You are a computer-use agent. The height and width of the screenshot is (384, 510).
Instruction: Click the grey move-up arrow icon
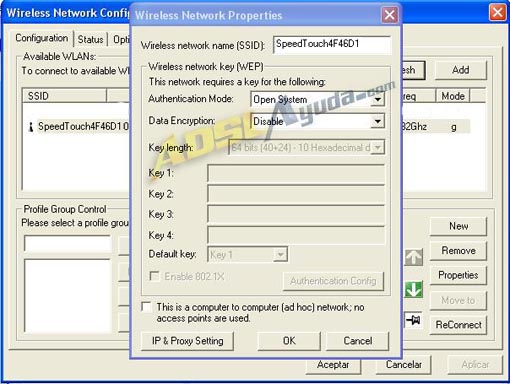tap(414, 257)
